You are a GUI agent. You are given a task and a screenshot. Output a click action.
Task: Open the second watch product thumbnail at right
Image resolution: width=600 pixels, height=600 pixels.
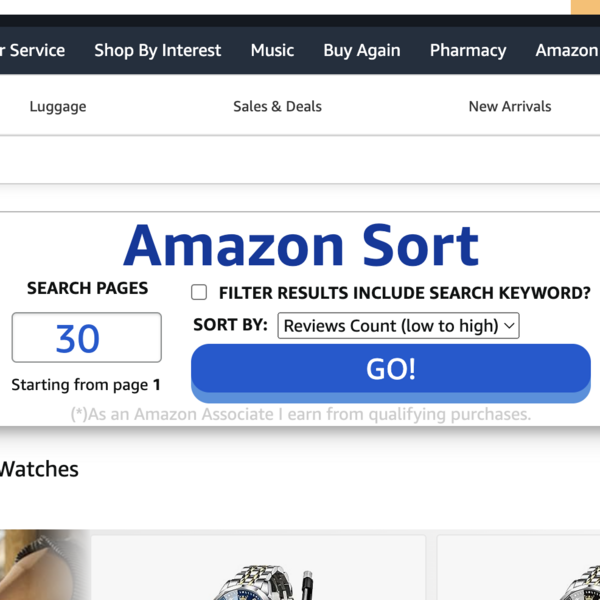pyautogui.click(x=518, y=568)
